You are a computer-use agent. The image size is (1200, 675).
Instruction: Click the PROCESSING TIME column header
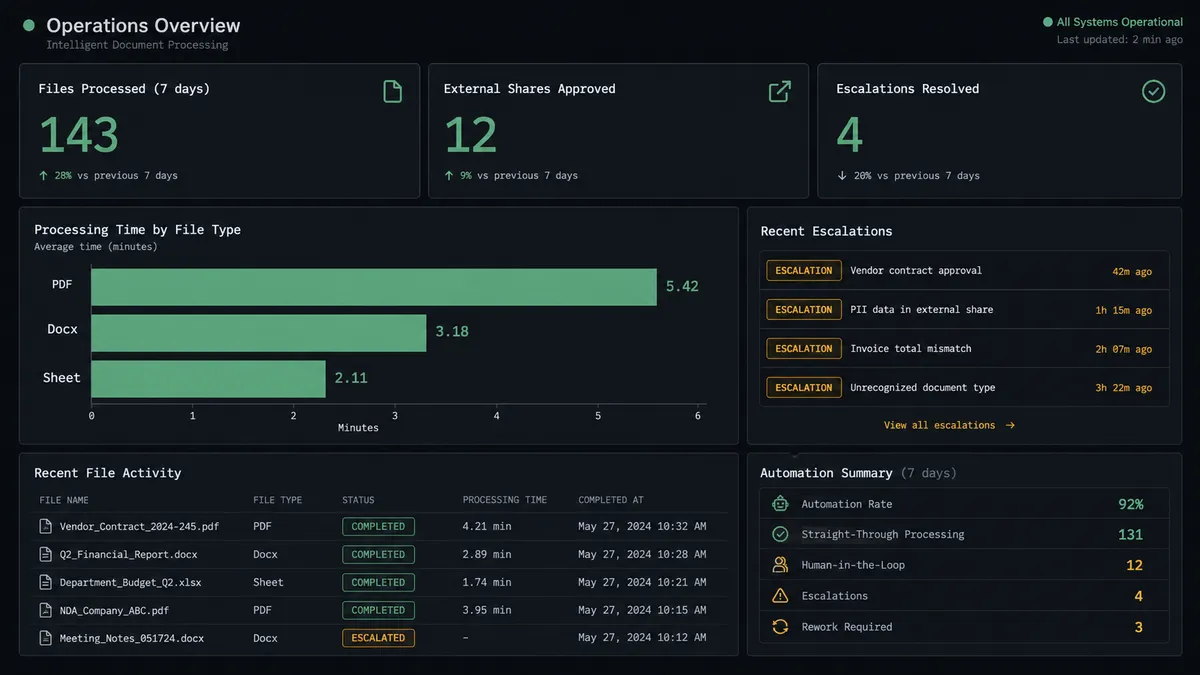pos(505,500)
